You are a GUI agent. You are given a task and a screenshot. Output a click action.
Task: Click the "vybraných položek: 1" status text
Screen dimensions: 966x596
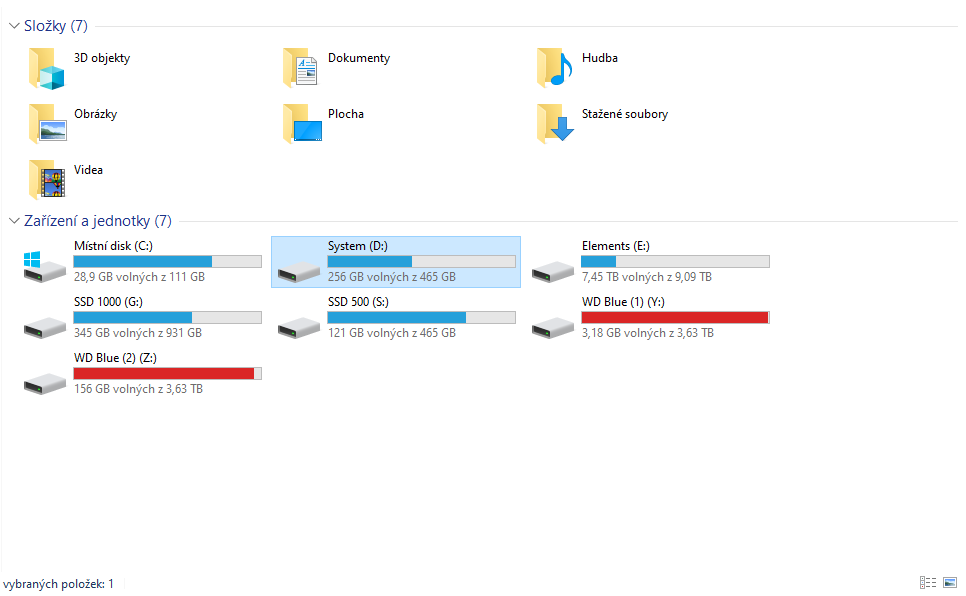pos(58,584)
